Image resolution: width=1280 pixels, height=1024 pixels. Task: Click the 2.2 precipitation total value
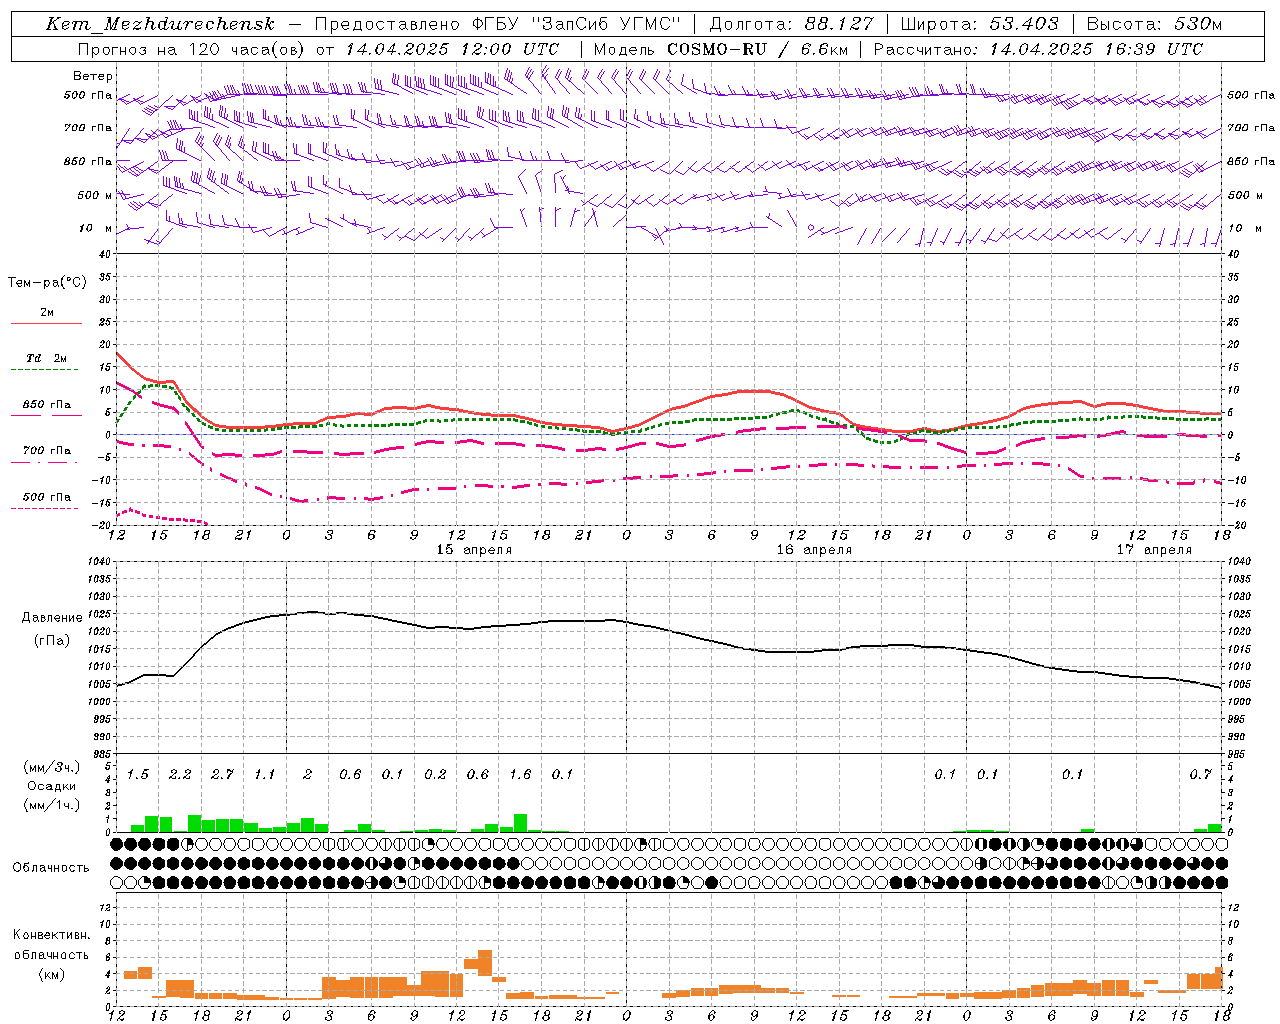tap(180, 775)
